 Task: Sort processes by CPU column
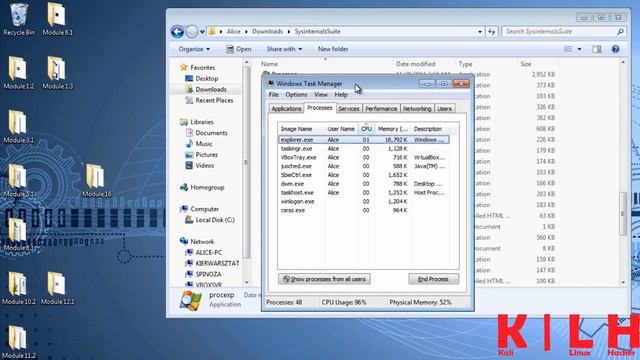pos(366,129)
